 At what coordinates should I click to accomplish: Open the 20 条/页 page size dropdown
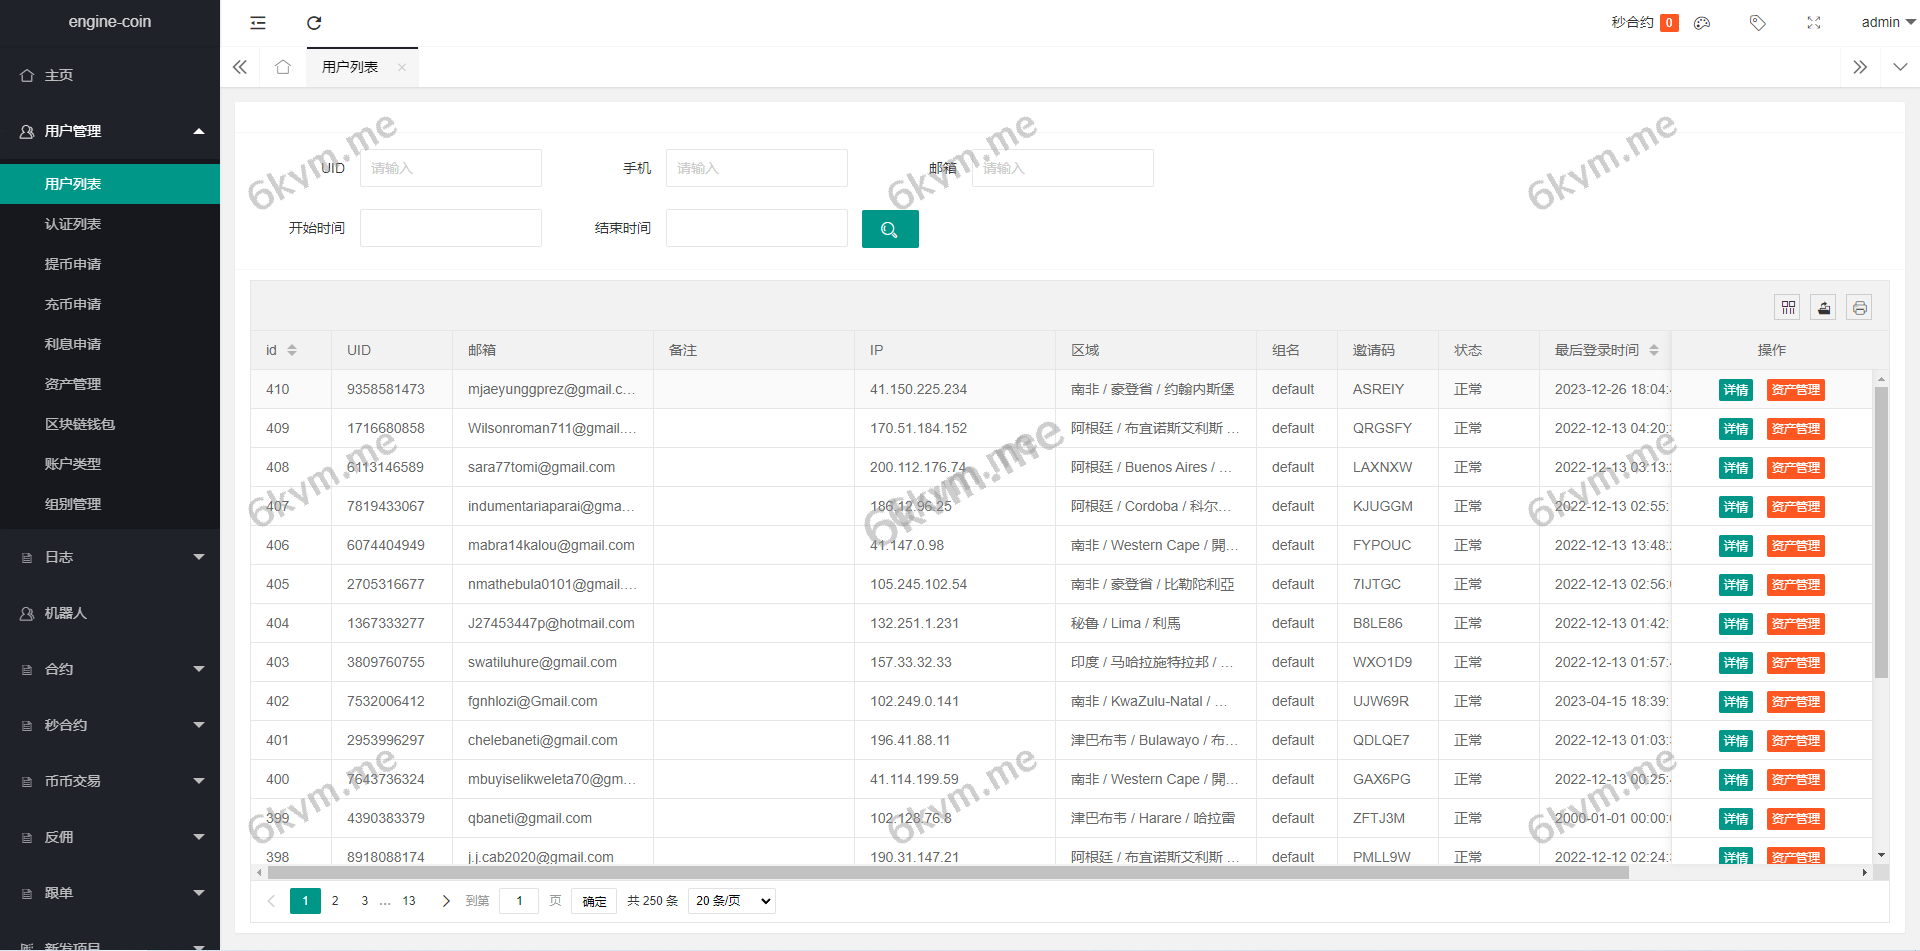[731, 901]
